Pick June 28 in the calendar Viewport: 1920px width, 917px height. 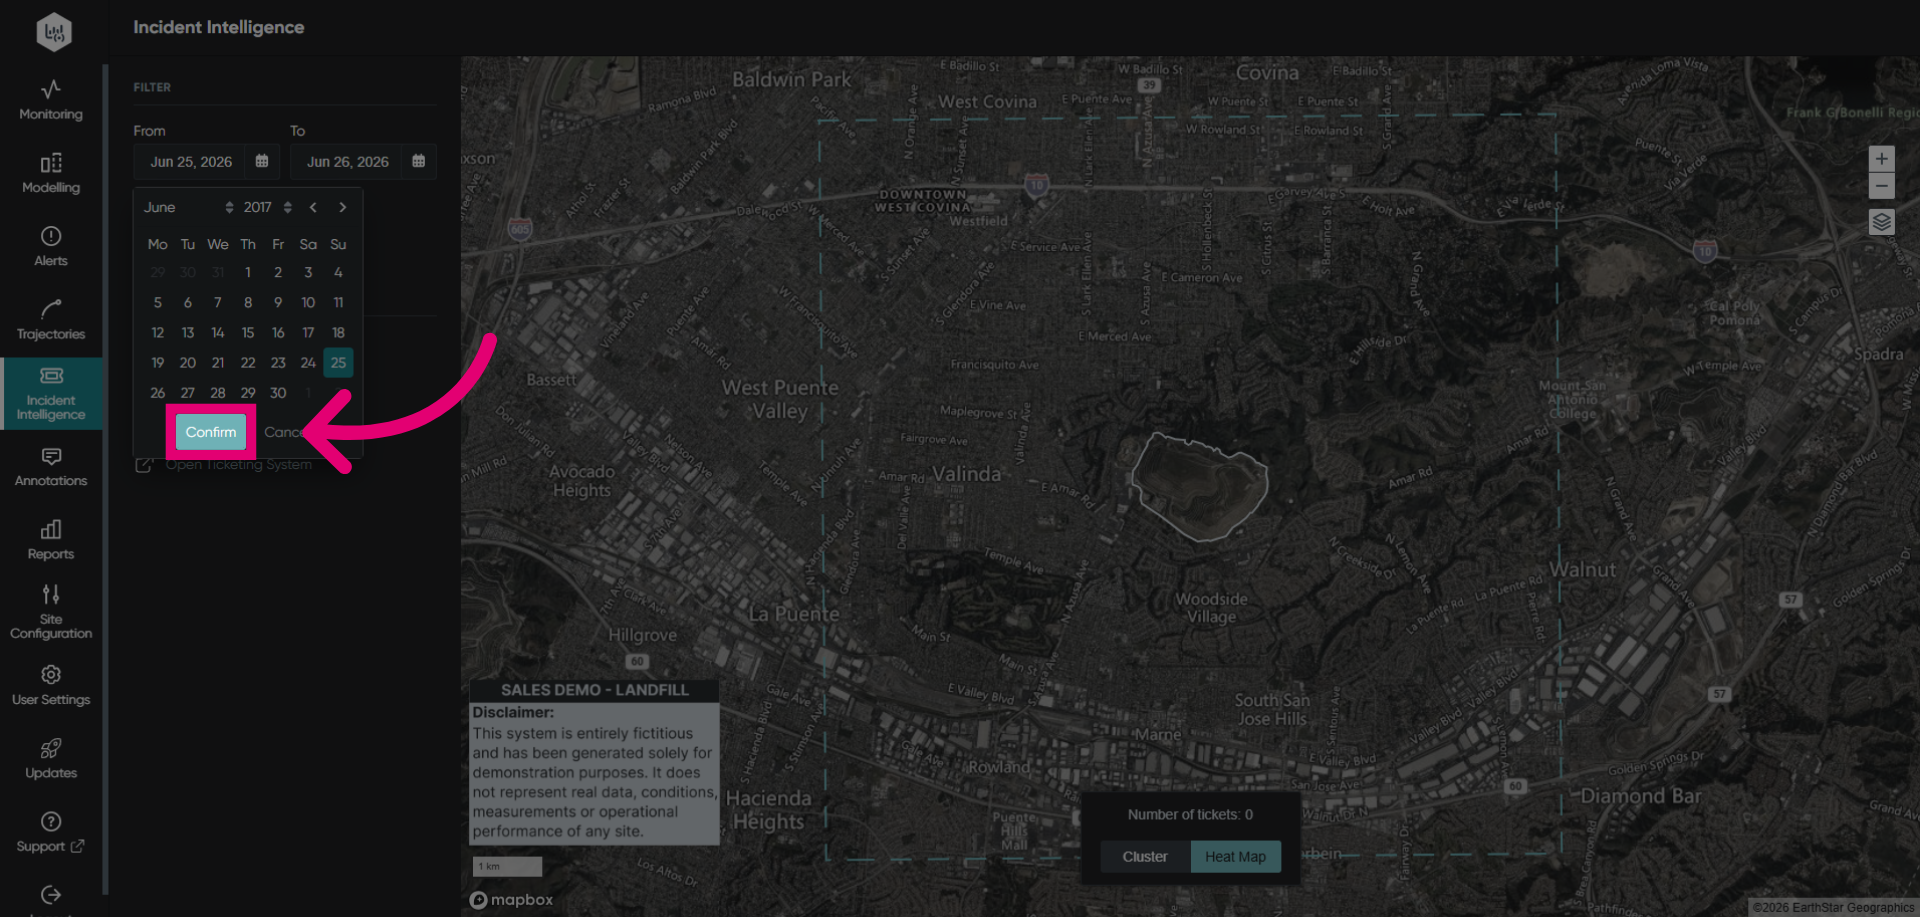(217, 393)
